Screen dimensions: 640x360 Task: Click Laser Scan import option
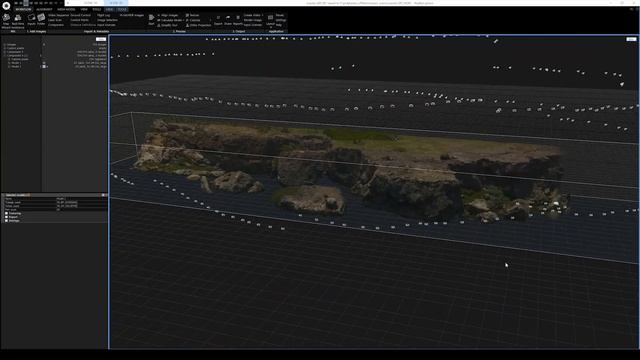55,20
